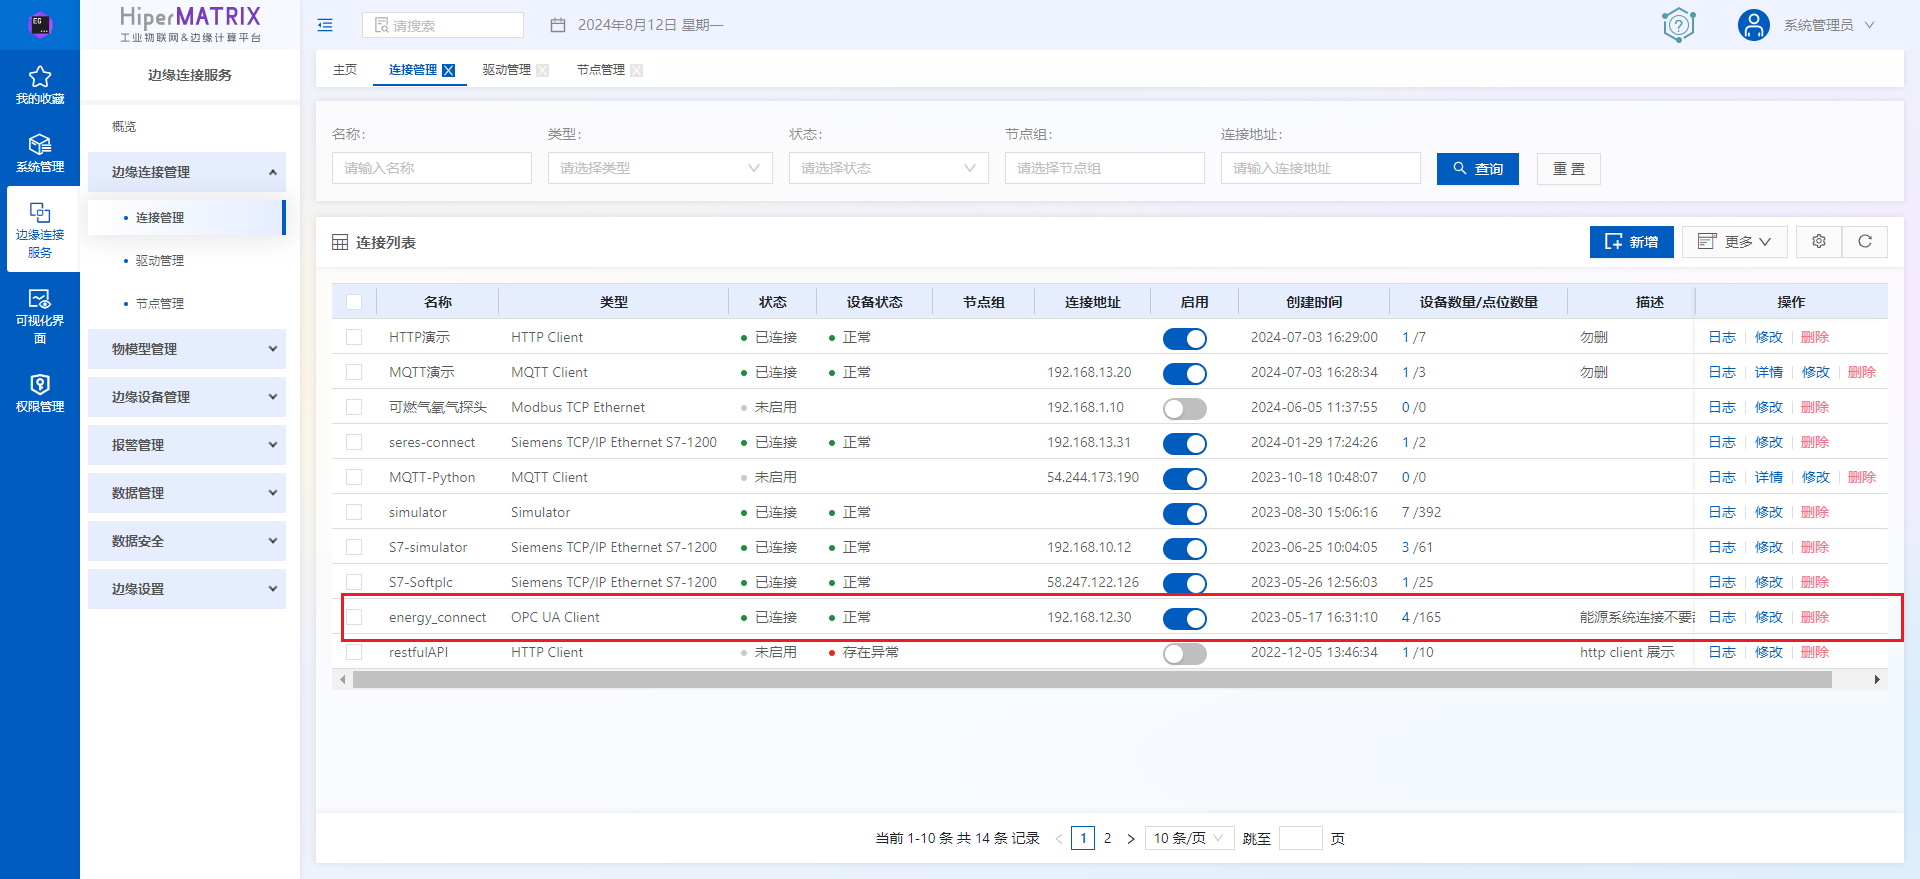1920x879 pixels.
Task: Click right arrow of horizontal scrollbar
Action: pos(1877,680)
